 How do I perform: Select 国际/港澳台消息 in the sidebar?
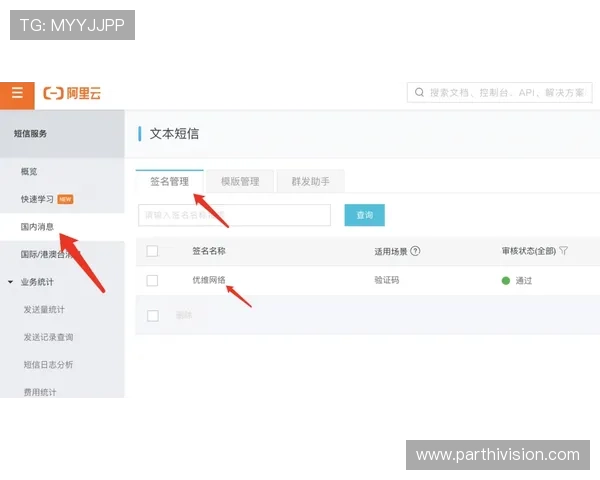(51, 254)
